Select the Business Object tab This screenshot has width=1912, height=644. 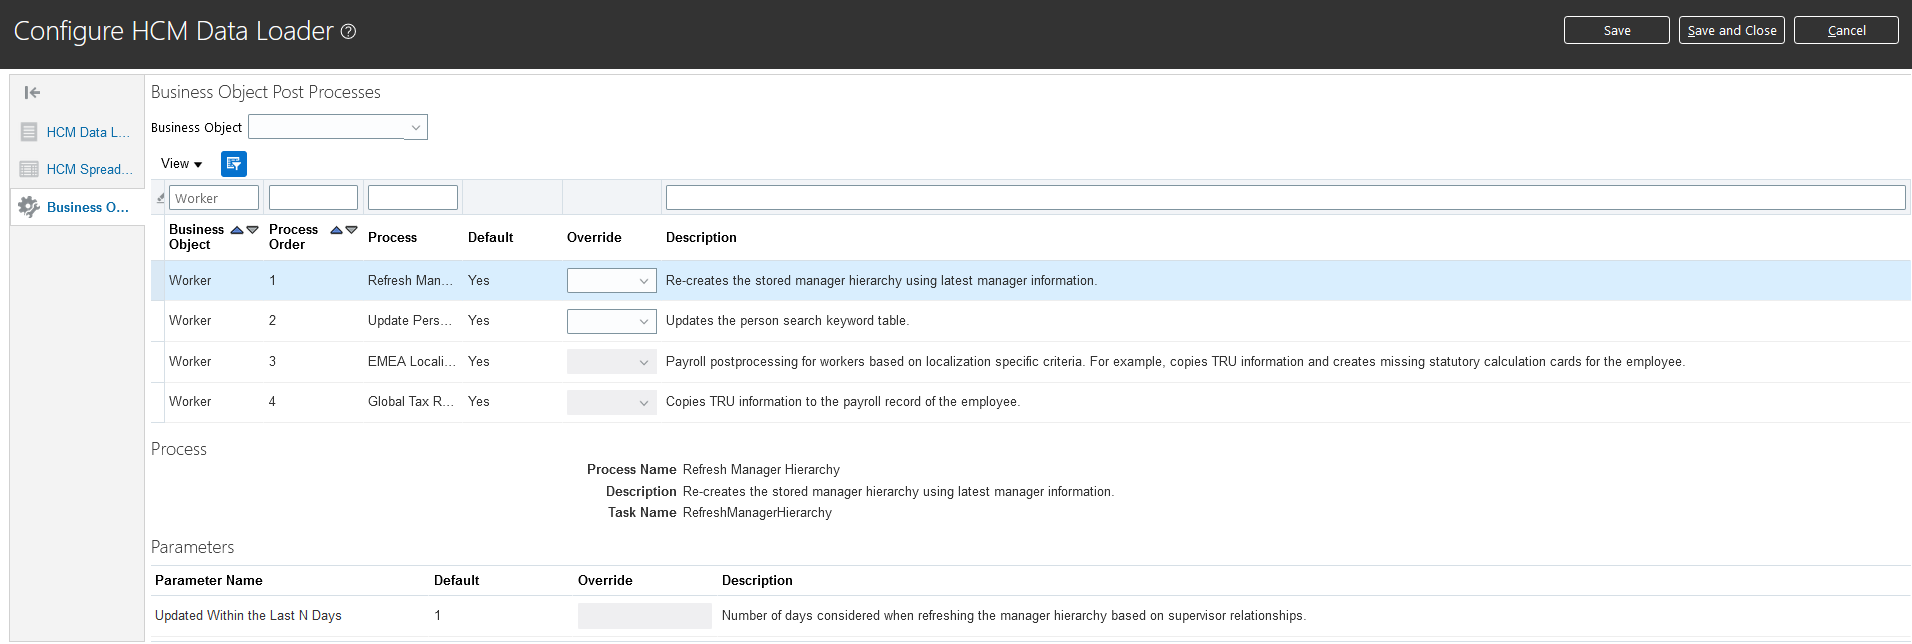pos(88,207)
